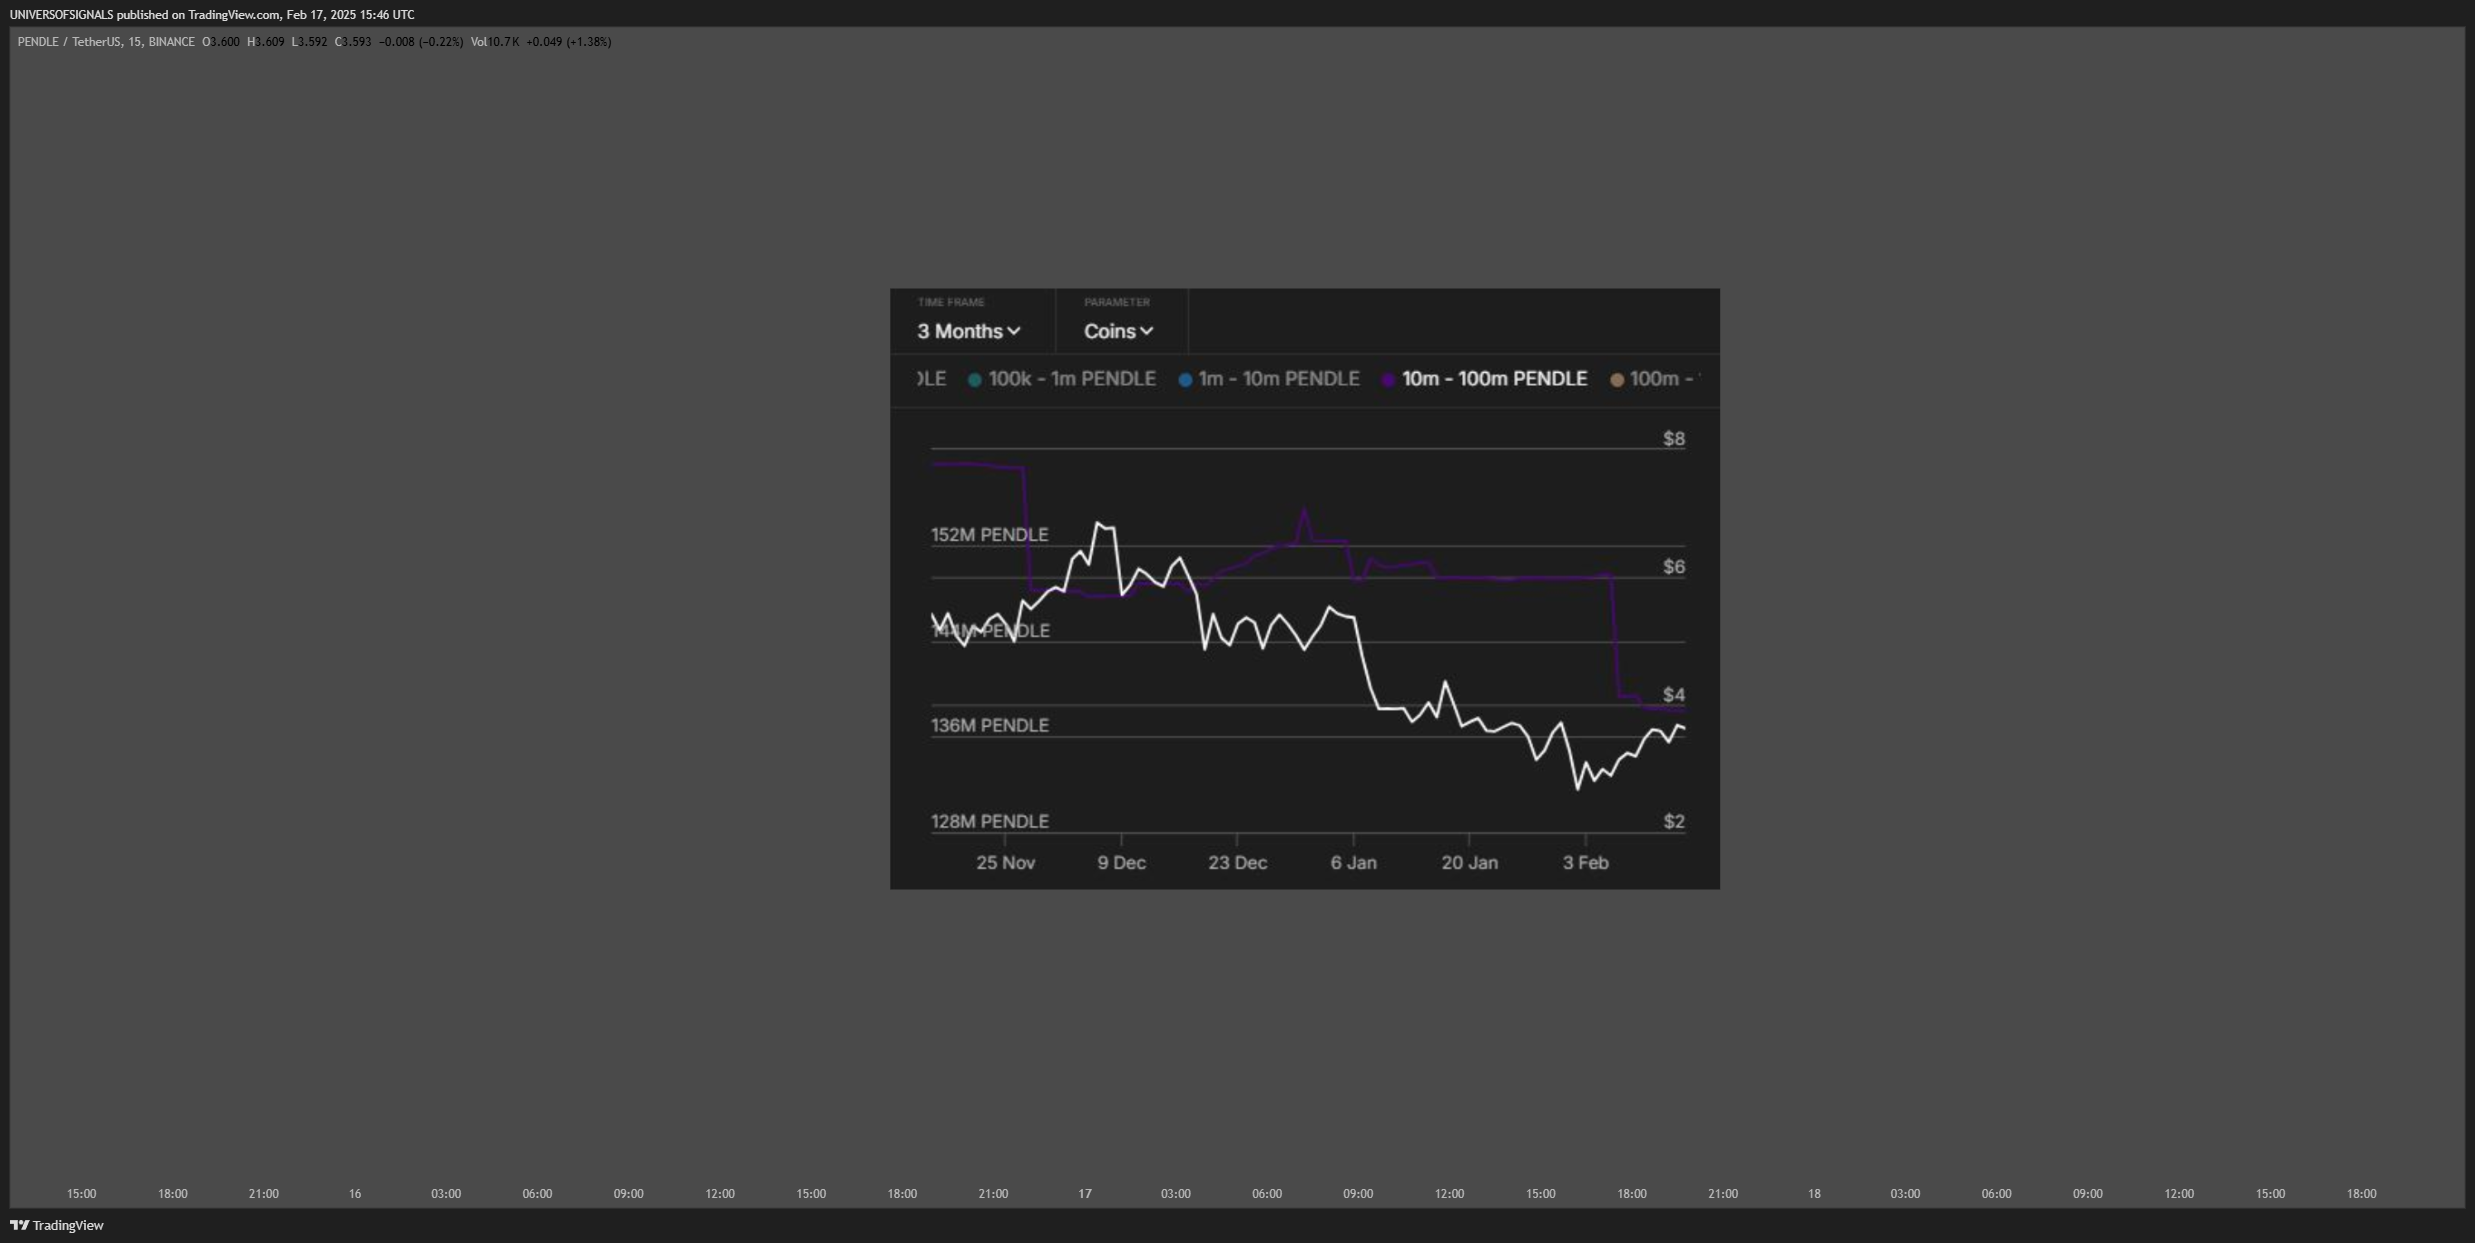Click the $6 price axis label
This screenshot has height=1243, width=2475.
(1674, 566)
